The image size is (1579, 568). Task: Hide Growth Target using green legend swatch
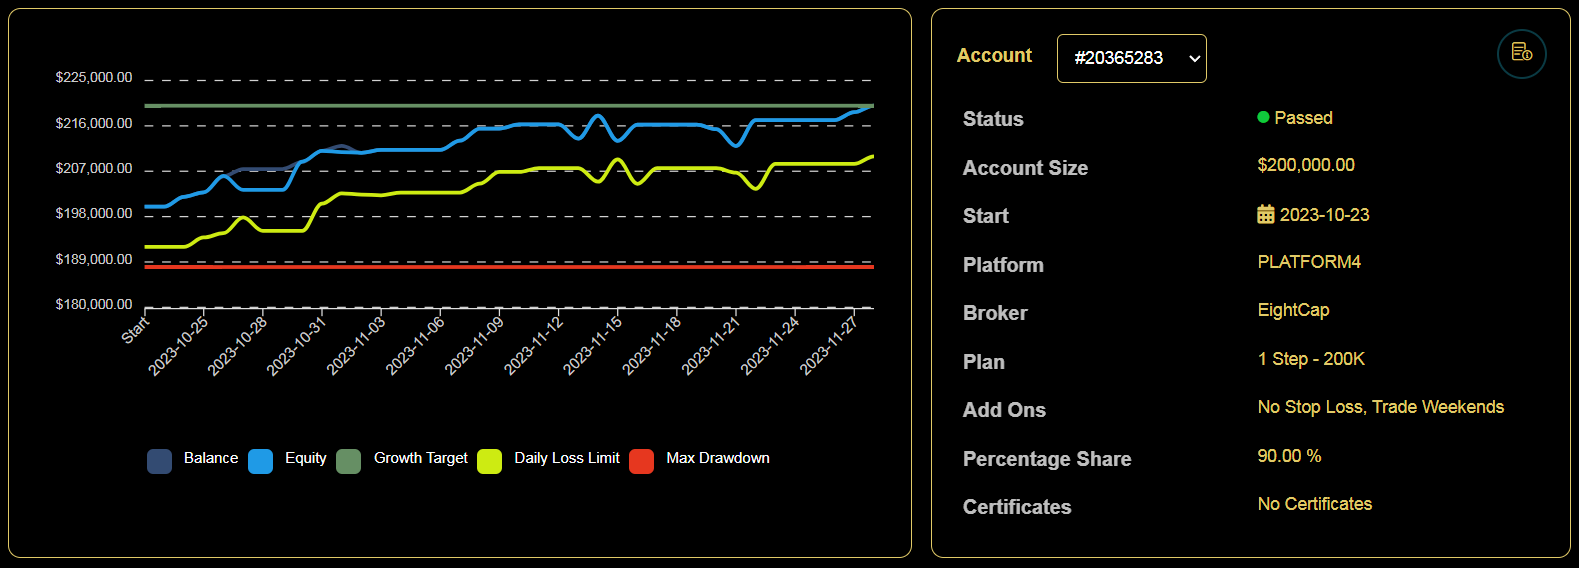pyautogui.click(x=348, y=460)
